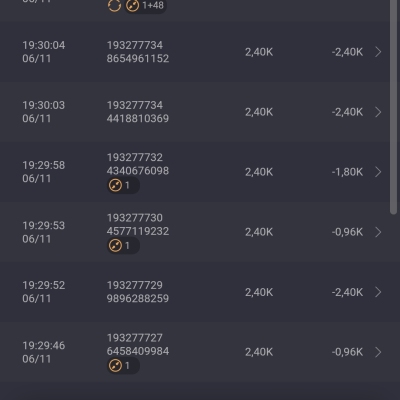The width and height of the screenshot is (400, 400).
Task: Select round ID 193277734 4418810369
Action: point(138,112)
